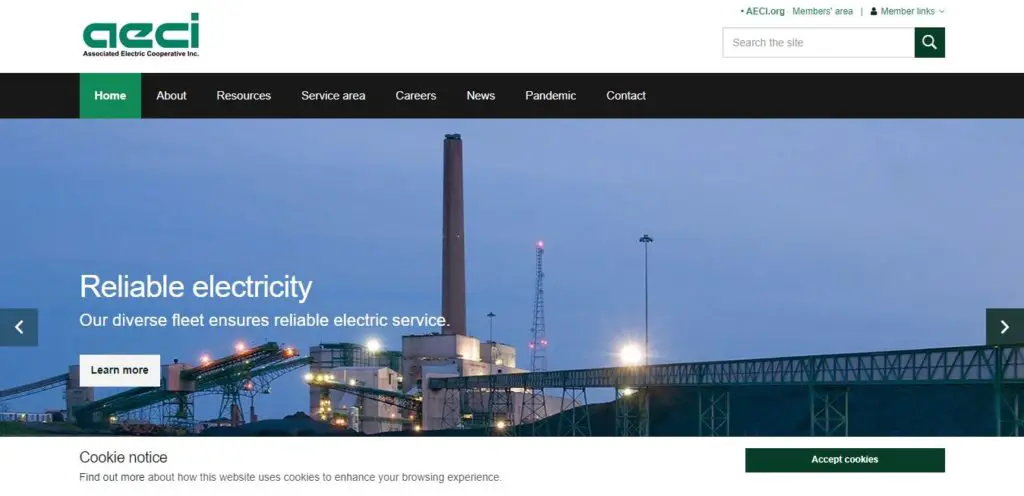Go to previous slide arrow
Screen dimensions: 1024x496
[x=19, y=327]
